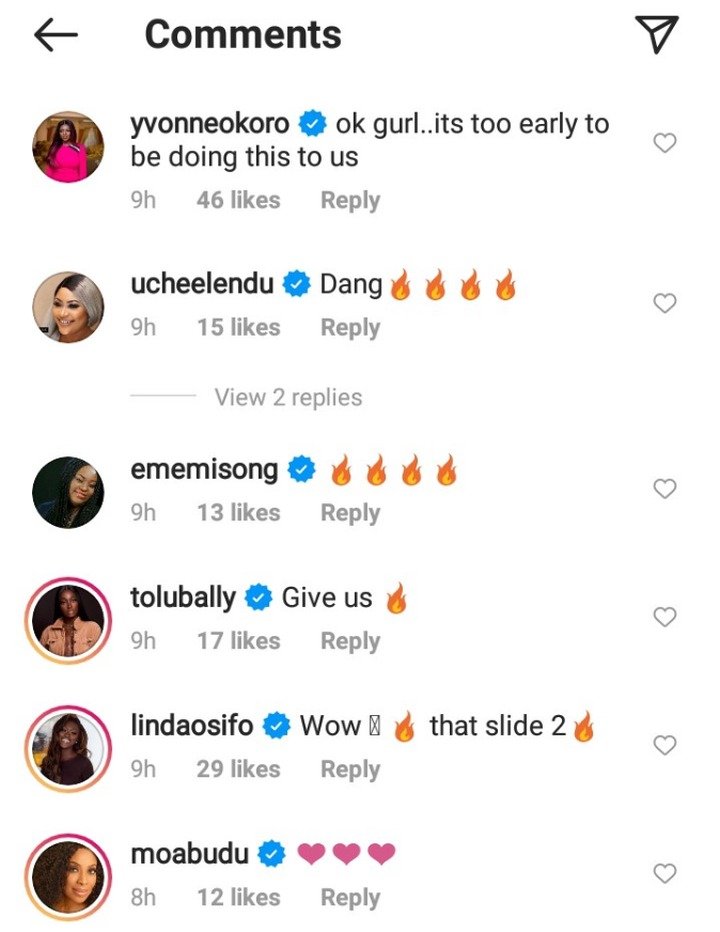Like ucheelendu's comment with the heart
720x932 pixels.
point(664,303)
